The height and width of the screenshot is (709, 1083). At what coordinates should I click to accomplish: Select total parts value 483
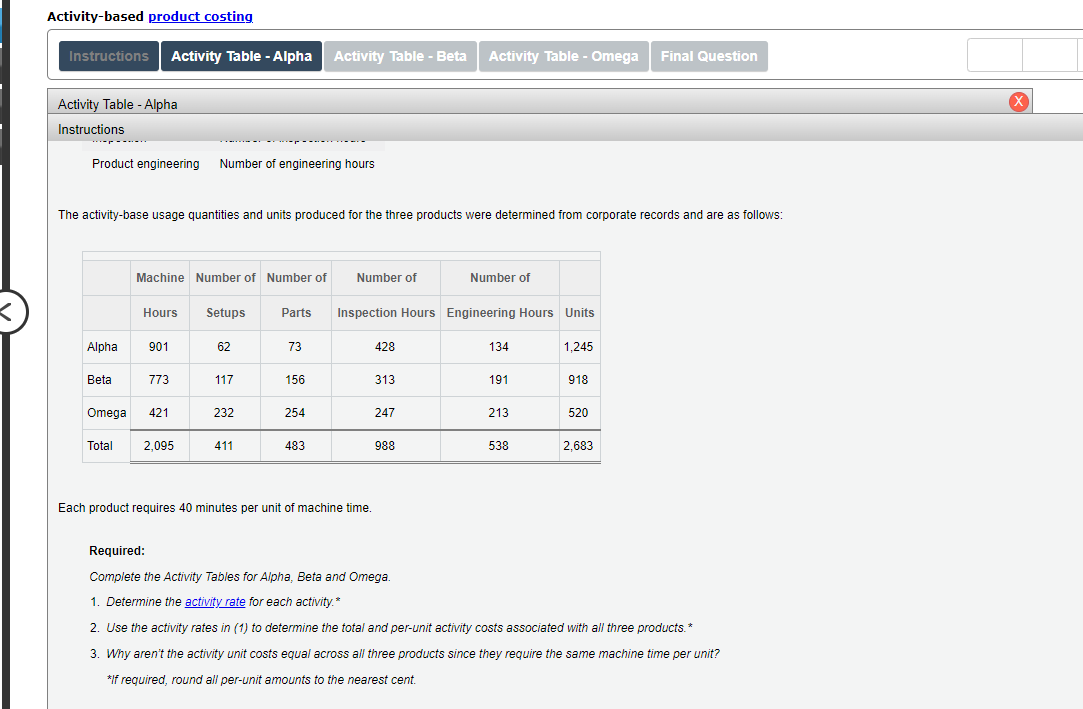[x=295, y=445]
